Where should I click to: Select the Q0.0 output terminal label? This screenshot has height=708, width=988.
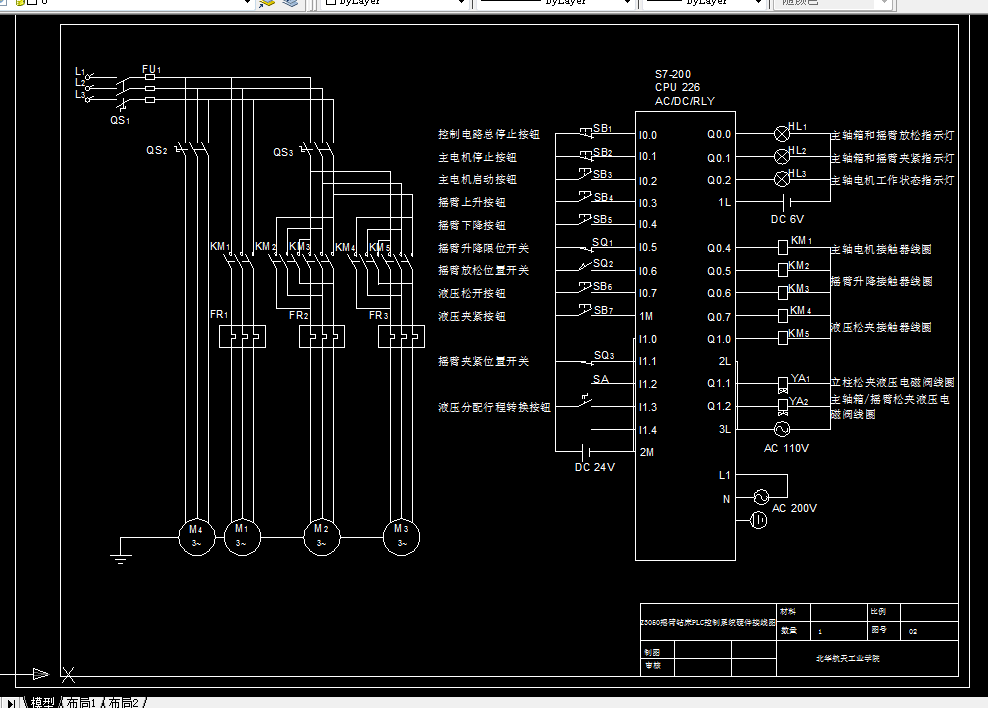[719, 134]
